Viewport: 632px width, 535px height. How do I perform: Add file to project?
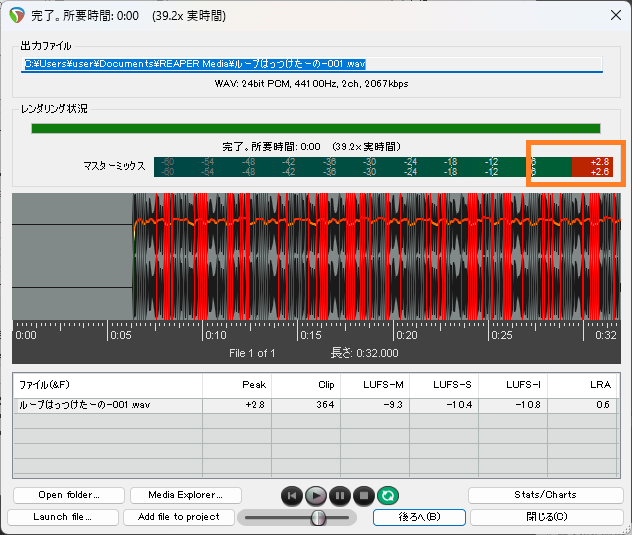[x=179, y=517]
